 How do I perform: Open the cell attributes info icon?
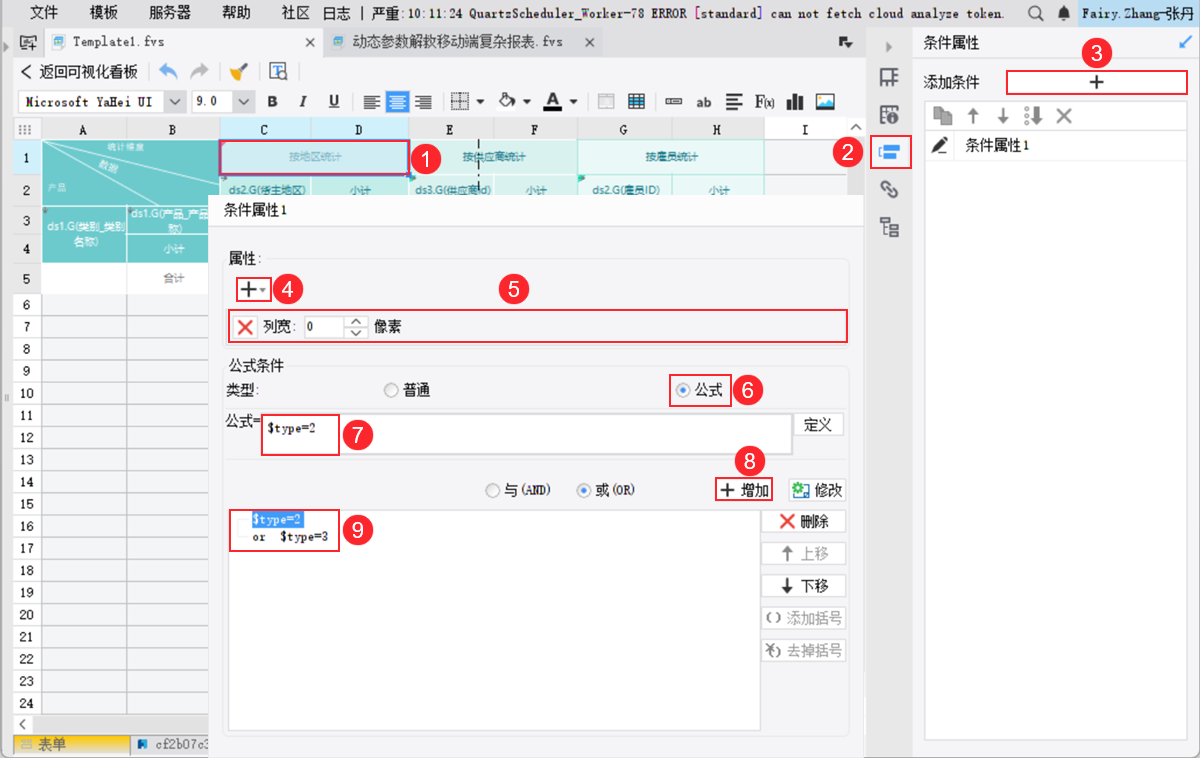[889, 115]
